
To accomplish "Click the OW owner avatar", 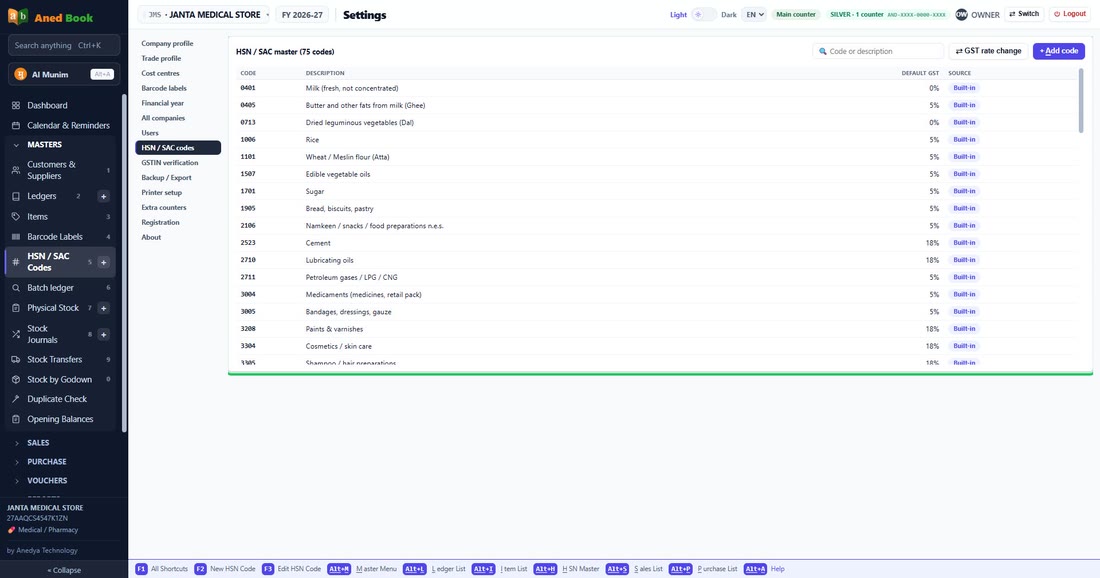I will pos(961,15).
